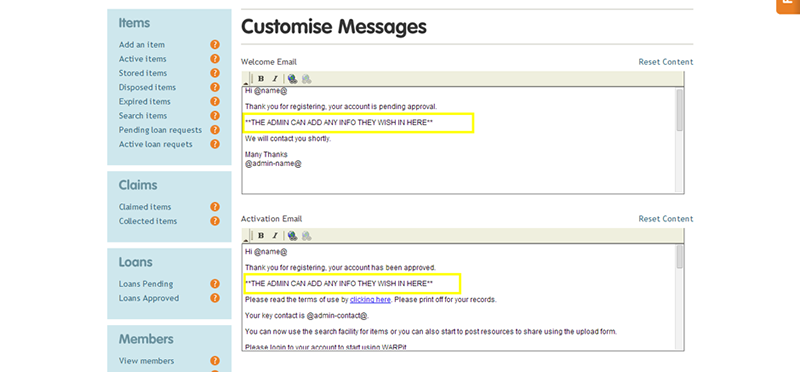Open help icon beside Stored items
800x372 pixels.
click(x=215, y=73)
